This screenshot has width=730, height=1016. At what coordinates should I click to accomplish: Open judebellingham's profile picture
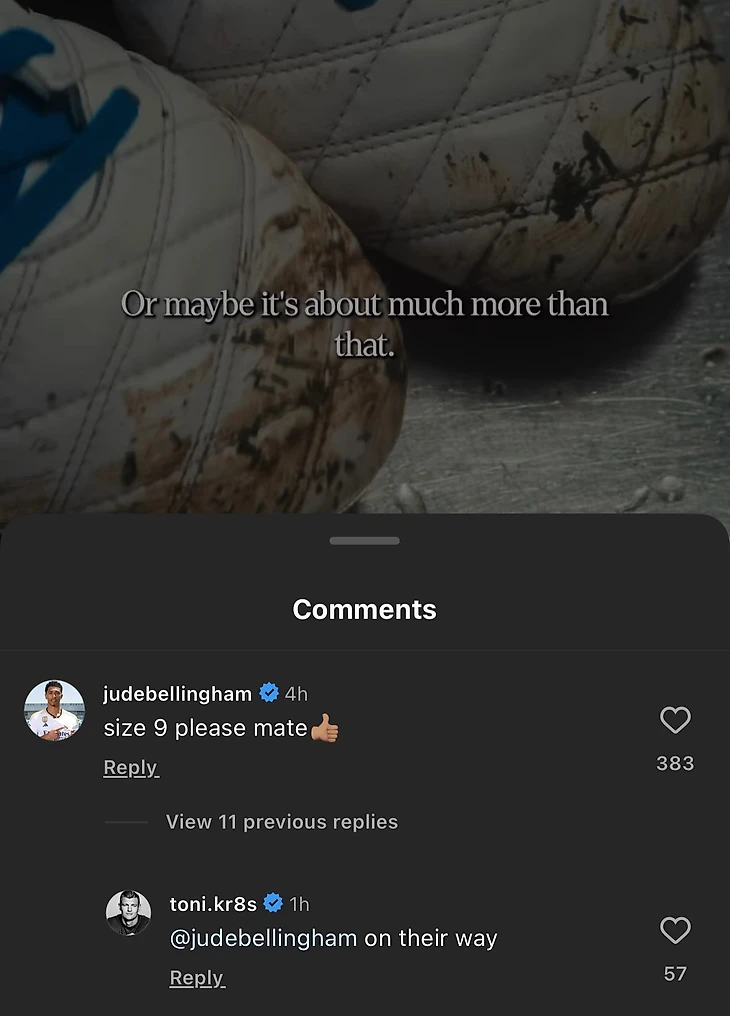tap(54, 710)
